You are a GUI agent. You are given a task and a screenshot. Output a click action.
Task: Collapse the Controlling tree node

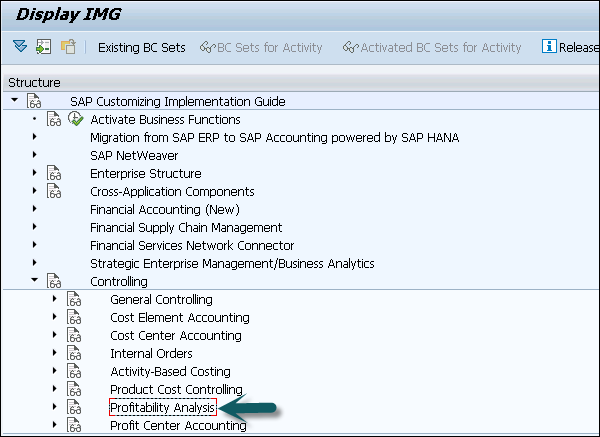[34, 282]
